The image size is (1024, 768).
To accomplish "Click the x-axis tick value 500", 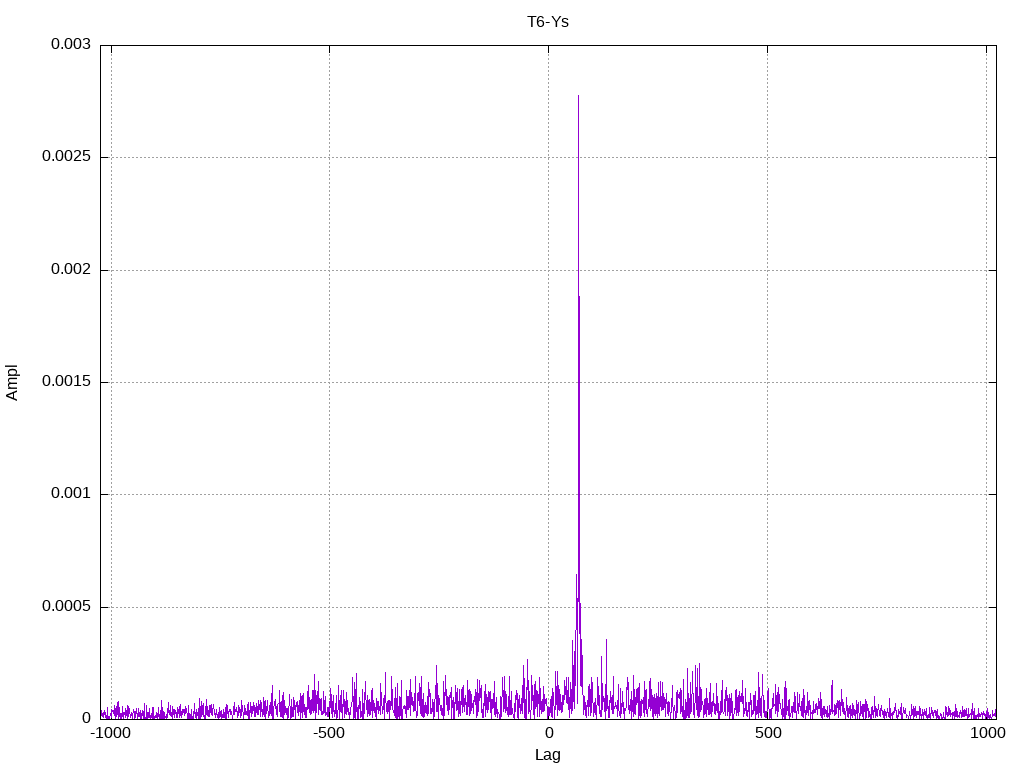I will [x=768, y=733].
